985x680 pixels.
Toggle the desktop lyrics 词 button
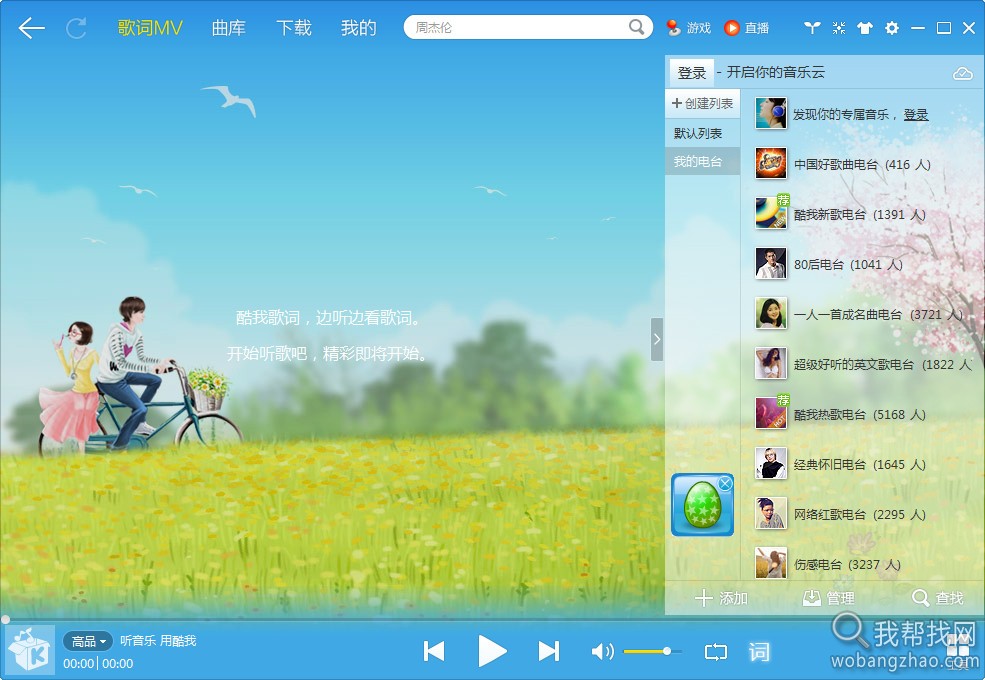pos(759,652)
